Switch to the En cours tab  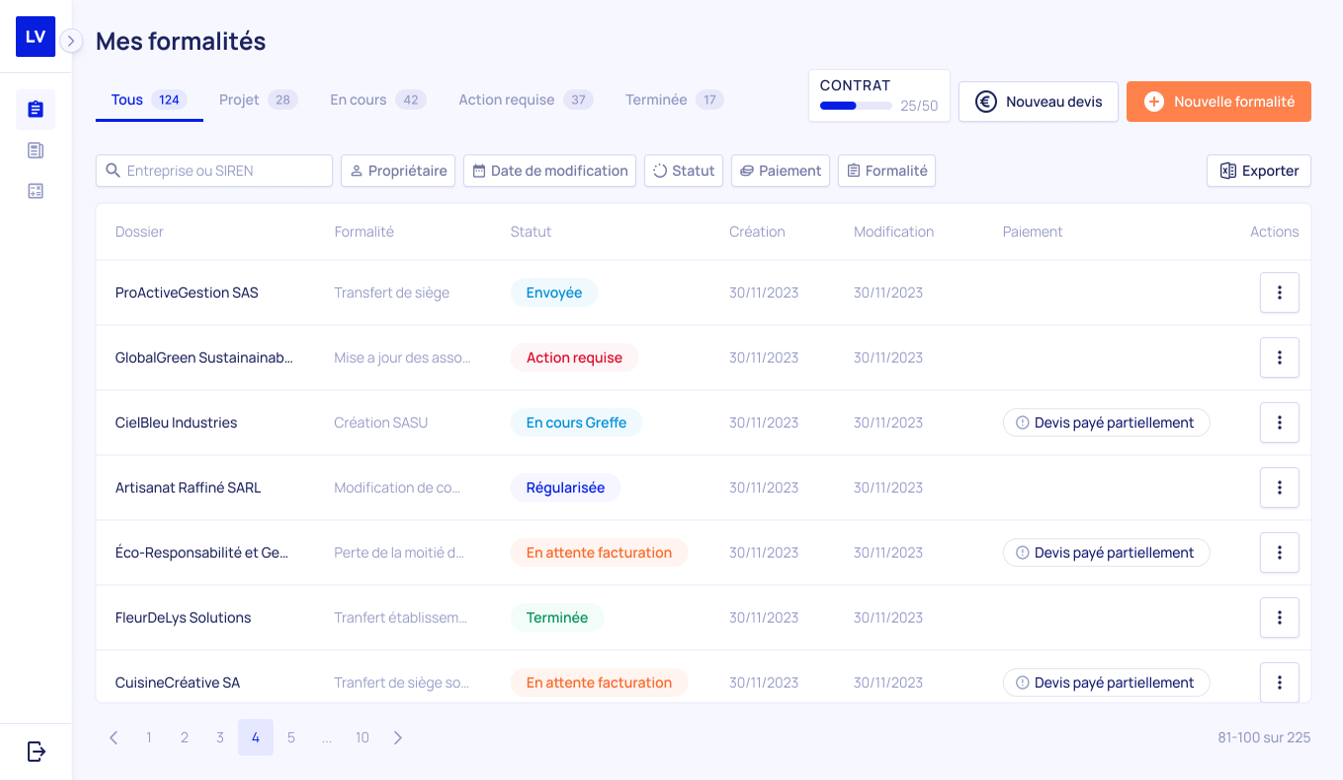pyautogui.click(x=377, y=100)
